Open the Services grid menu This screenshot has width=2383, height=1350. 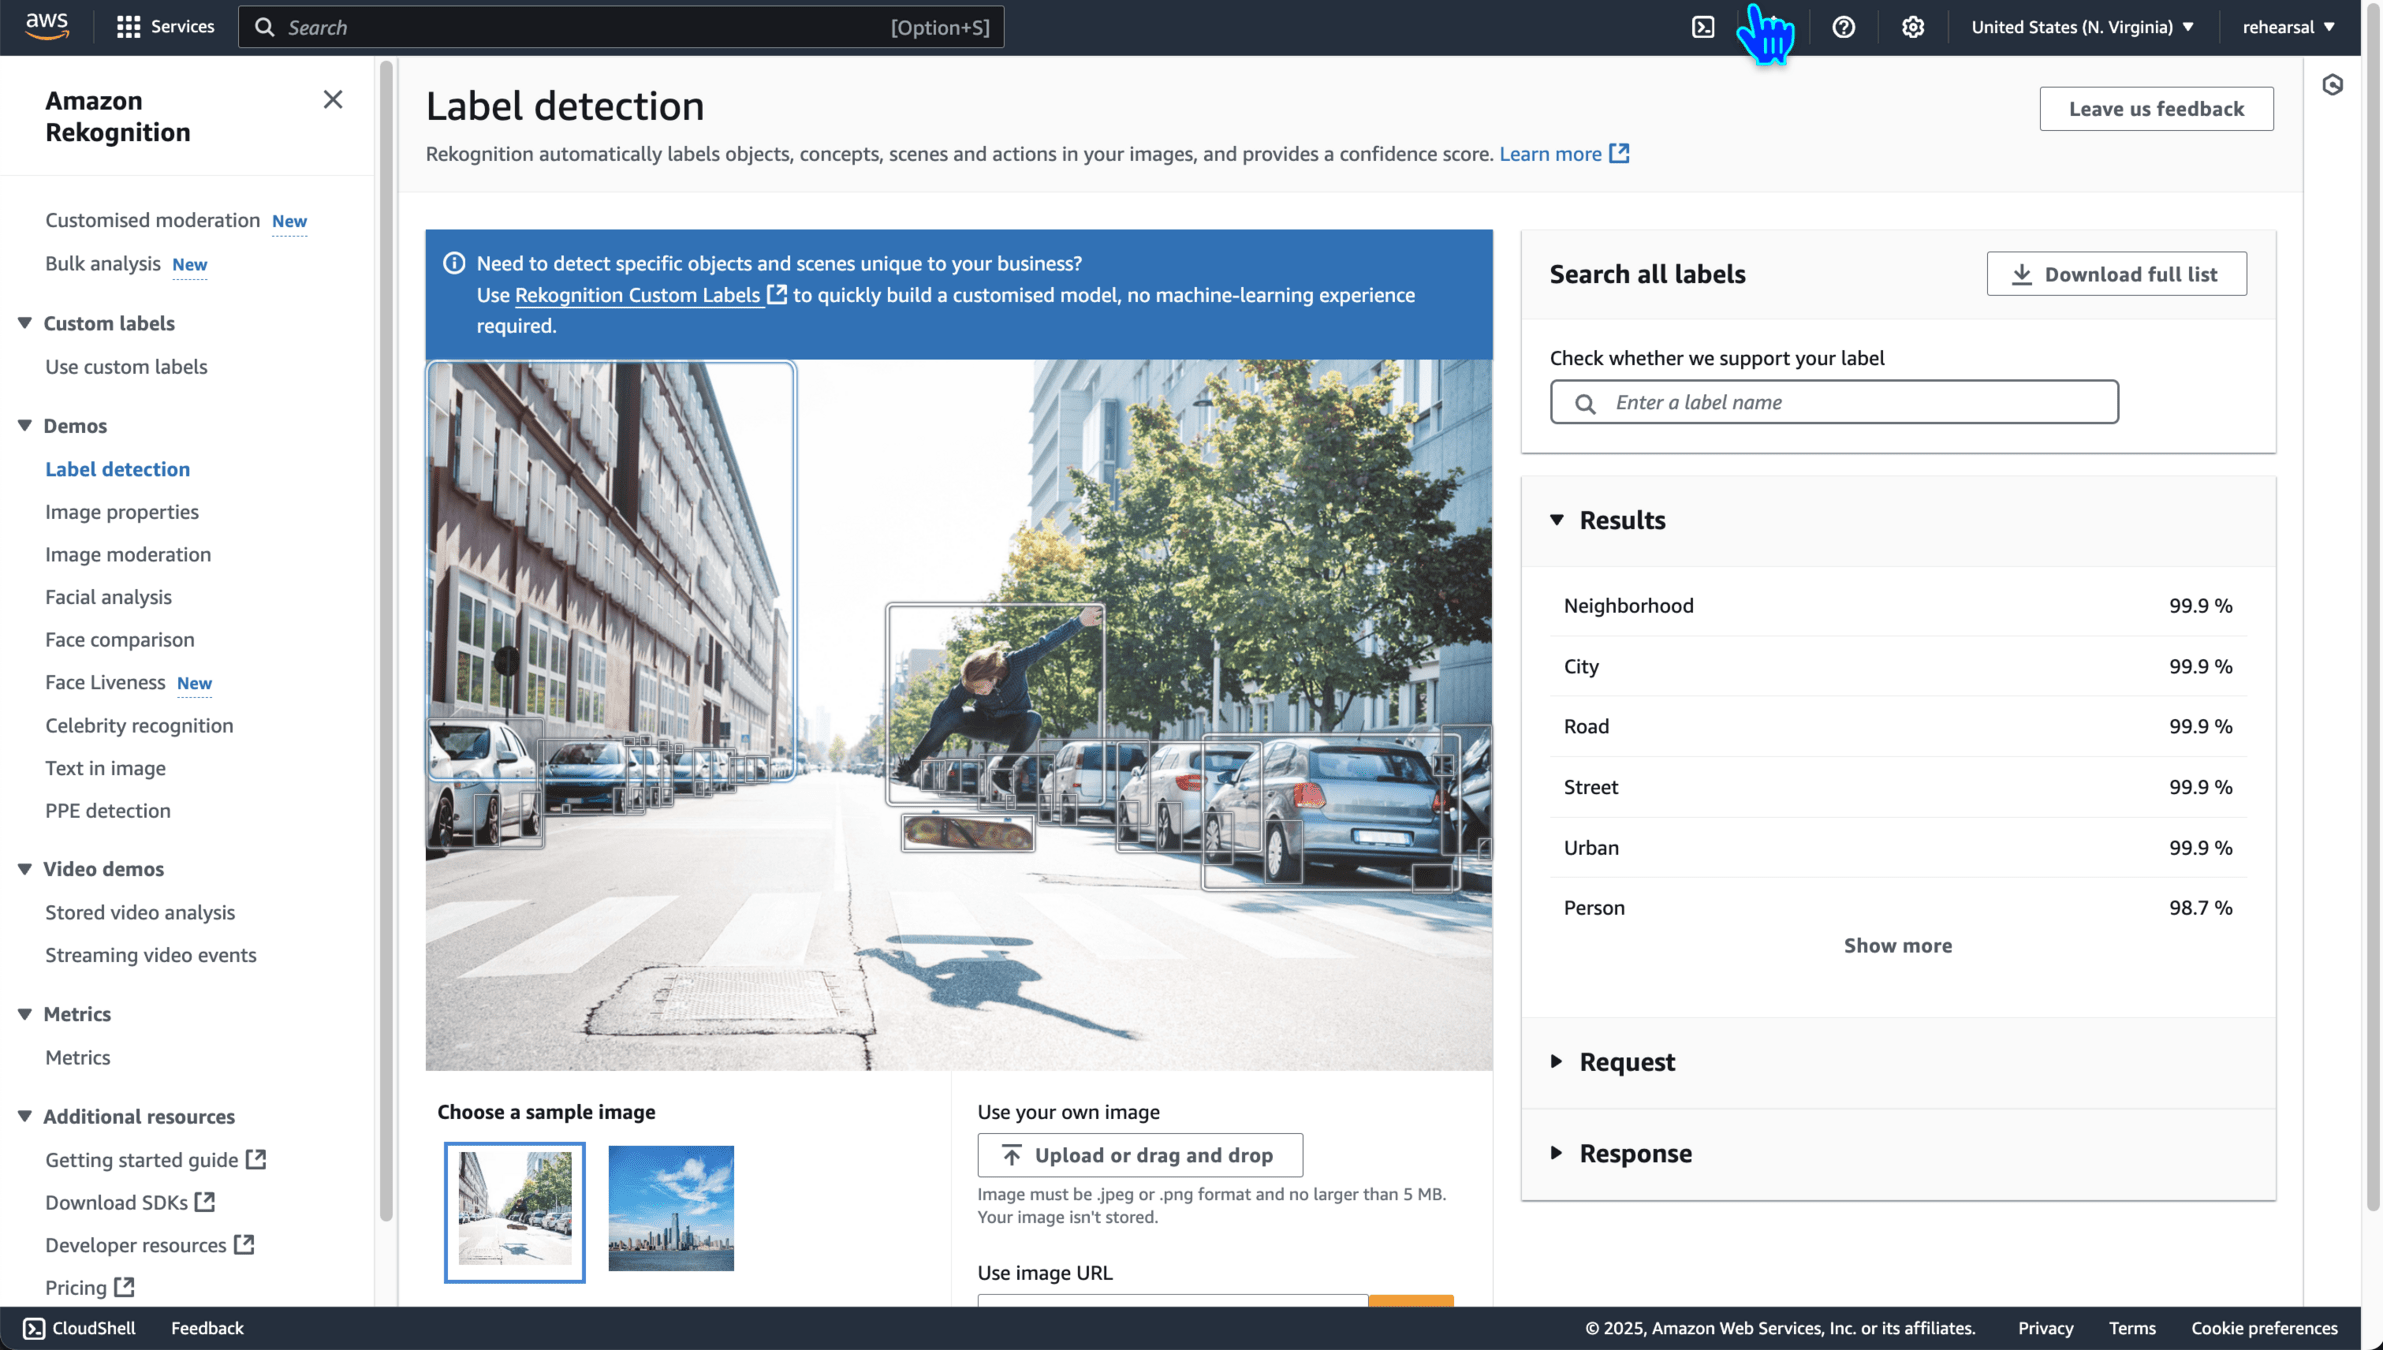(x=165, y=27)
